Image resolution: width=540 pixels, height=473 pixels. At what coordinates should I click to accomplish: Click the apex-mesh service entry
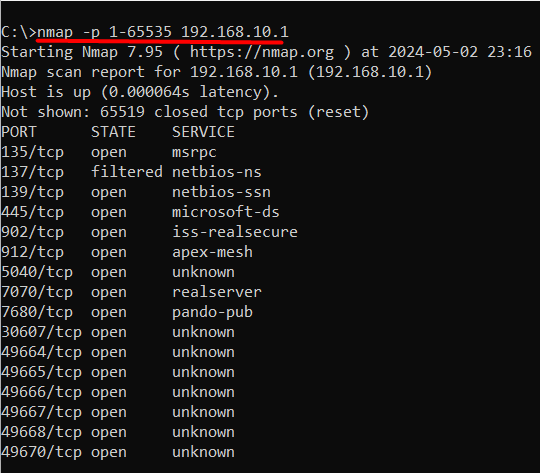click(x=212, y=252)
